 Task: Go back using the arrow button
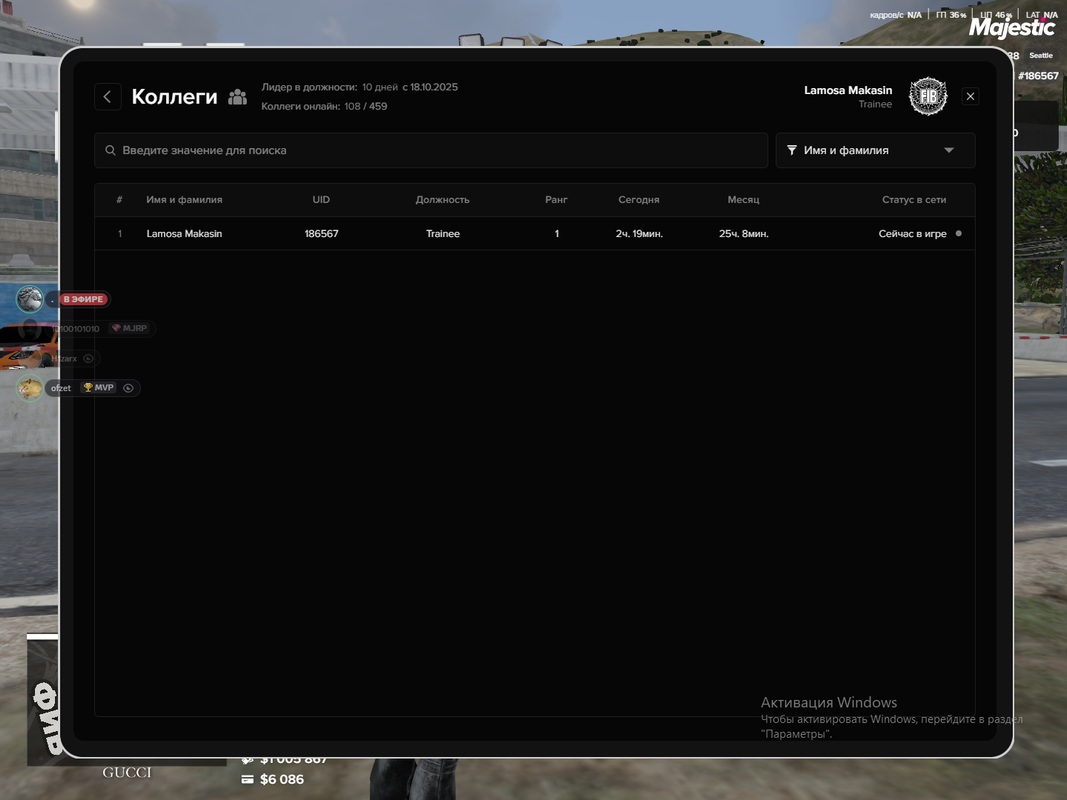108,97
